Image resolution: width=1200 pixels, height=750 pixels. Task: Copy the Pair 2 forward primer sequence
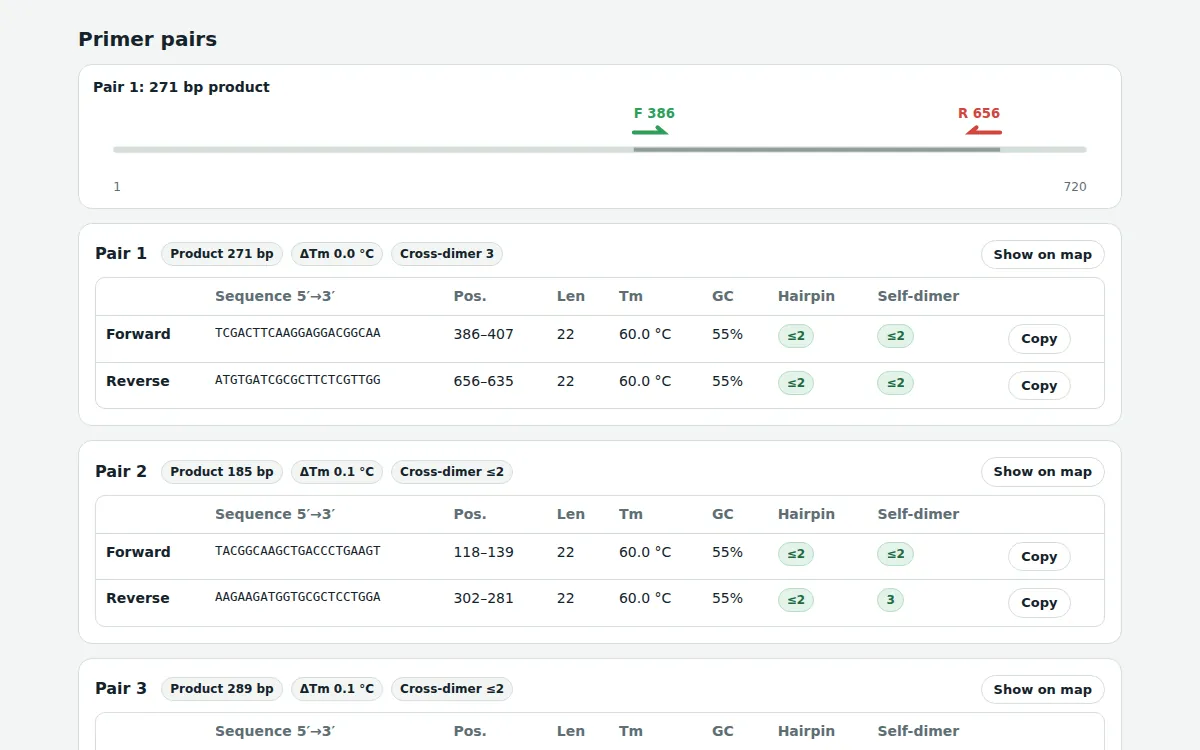tap(1039, 556)
